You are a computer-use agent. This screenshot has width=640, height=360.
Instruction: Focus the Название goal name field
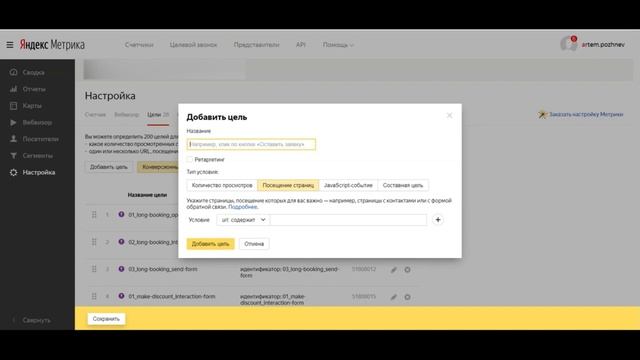click(251, 144)
